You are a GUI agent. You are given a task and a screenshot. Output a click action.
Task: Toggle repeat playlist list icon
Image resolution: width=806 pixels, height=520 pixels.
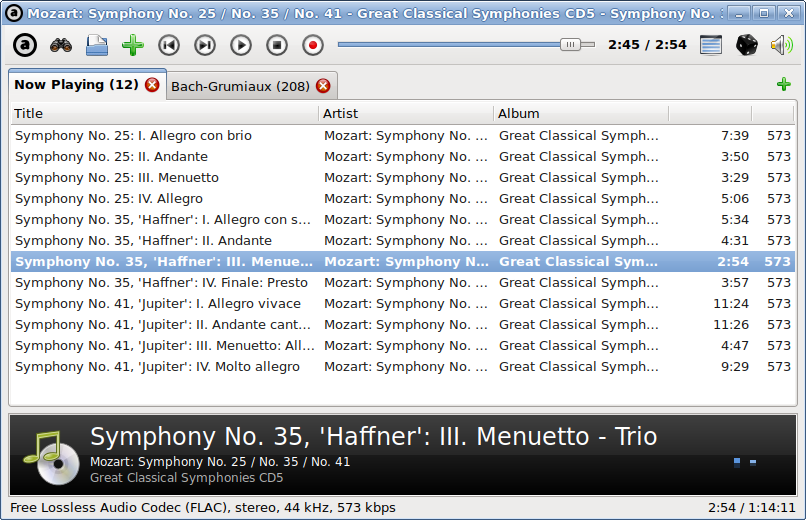711,45
